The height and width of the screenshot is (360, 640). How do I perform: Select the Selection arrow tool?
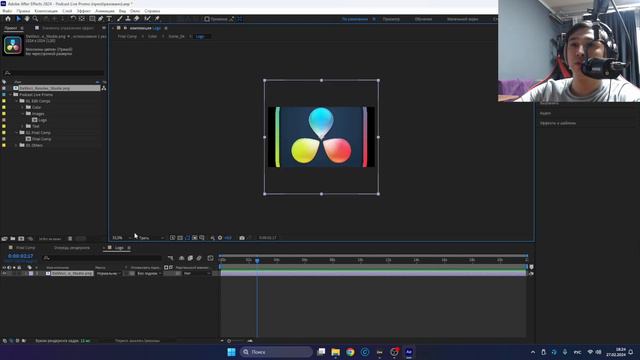click(18, 19)
